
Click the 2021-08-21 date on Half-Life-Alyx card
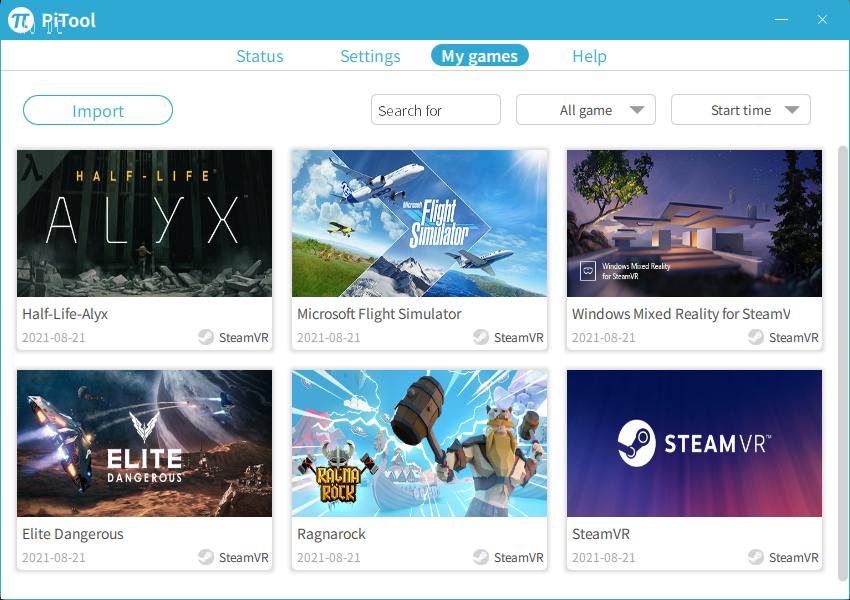54,338
